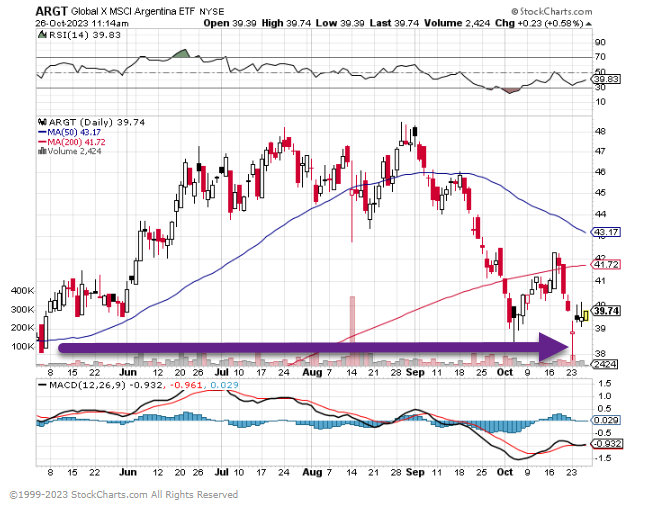Click the red MA(200) 41.72 legend entry
The image size is (671, 521).
point(71,142)
